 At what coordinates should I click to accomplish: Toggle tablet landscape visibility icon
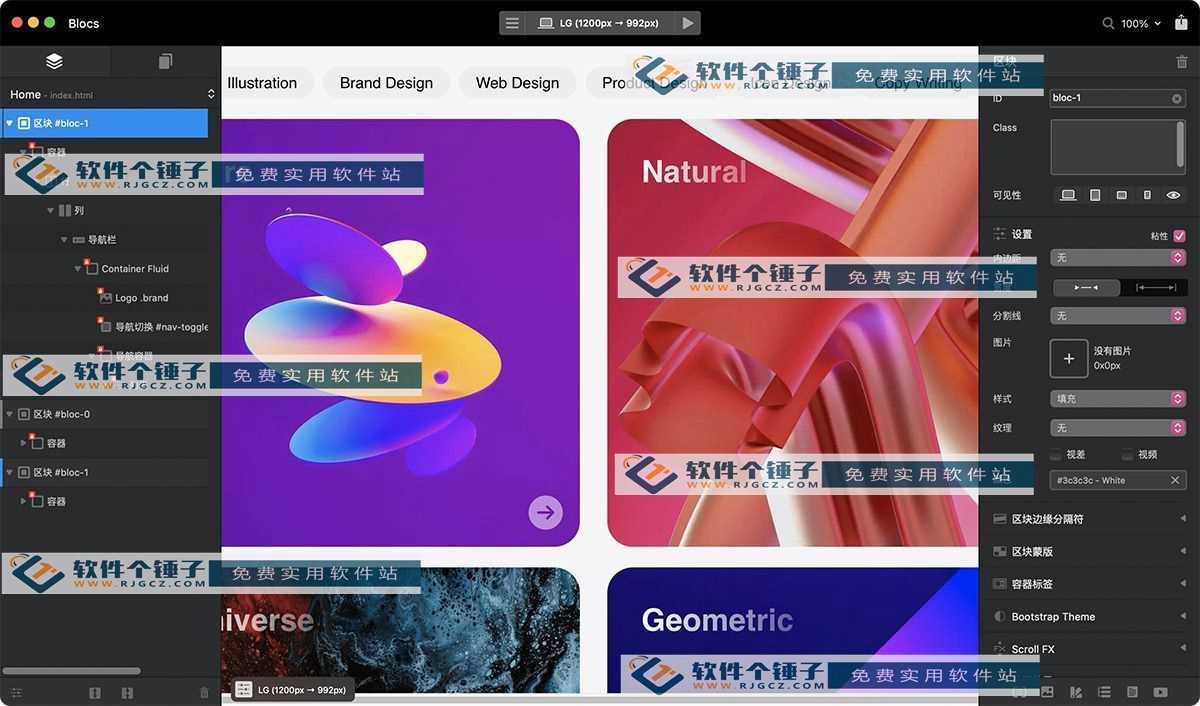coord(1121,195)
